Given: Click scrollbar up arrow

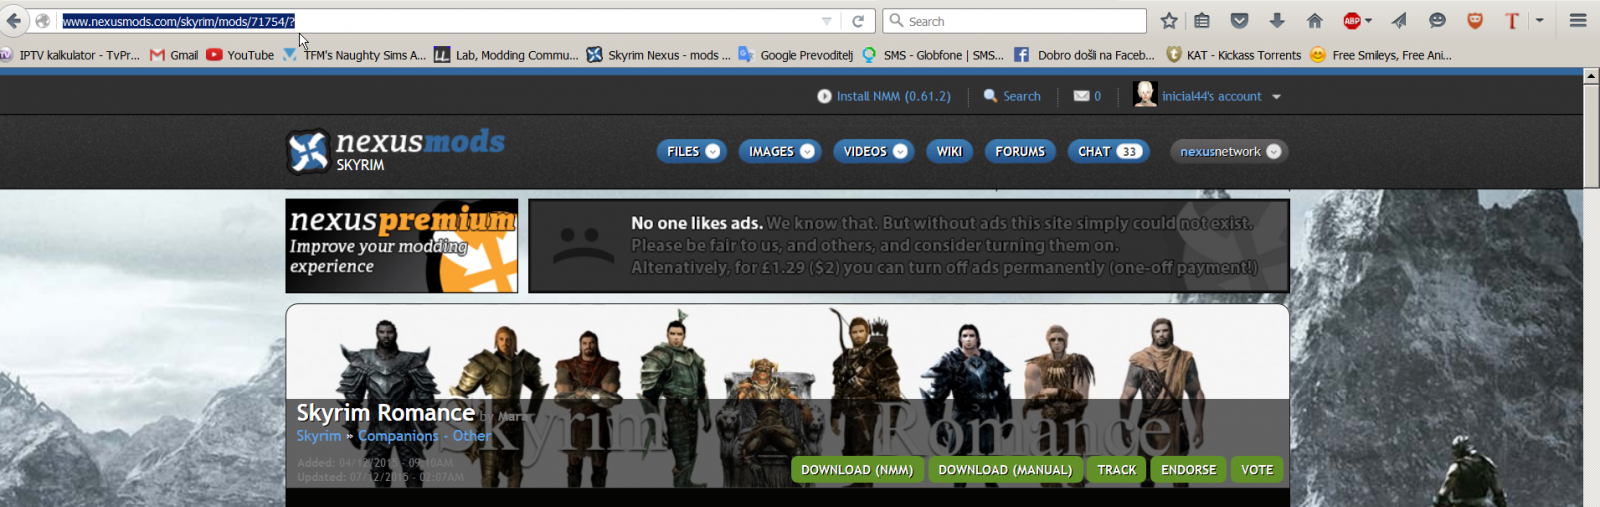Looking at the screenshot, I should coord(1591,76).
